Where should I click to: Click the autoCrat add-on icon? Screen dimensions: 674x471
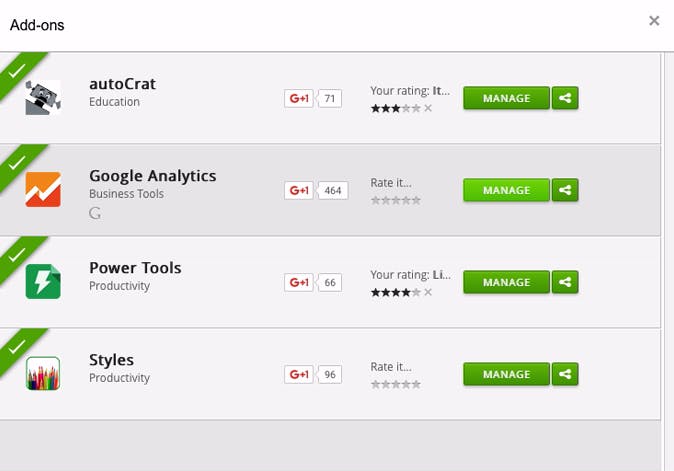point(43,97)
